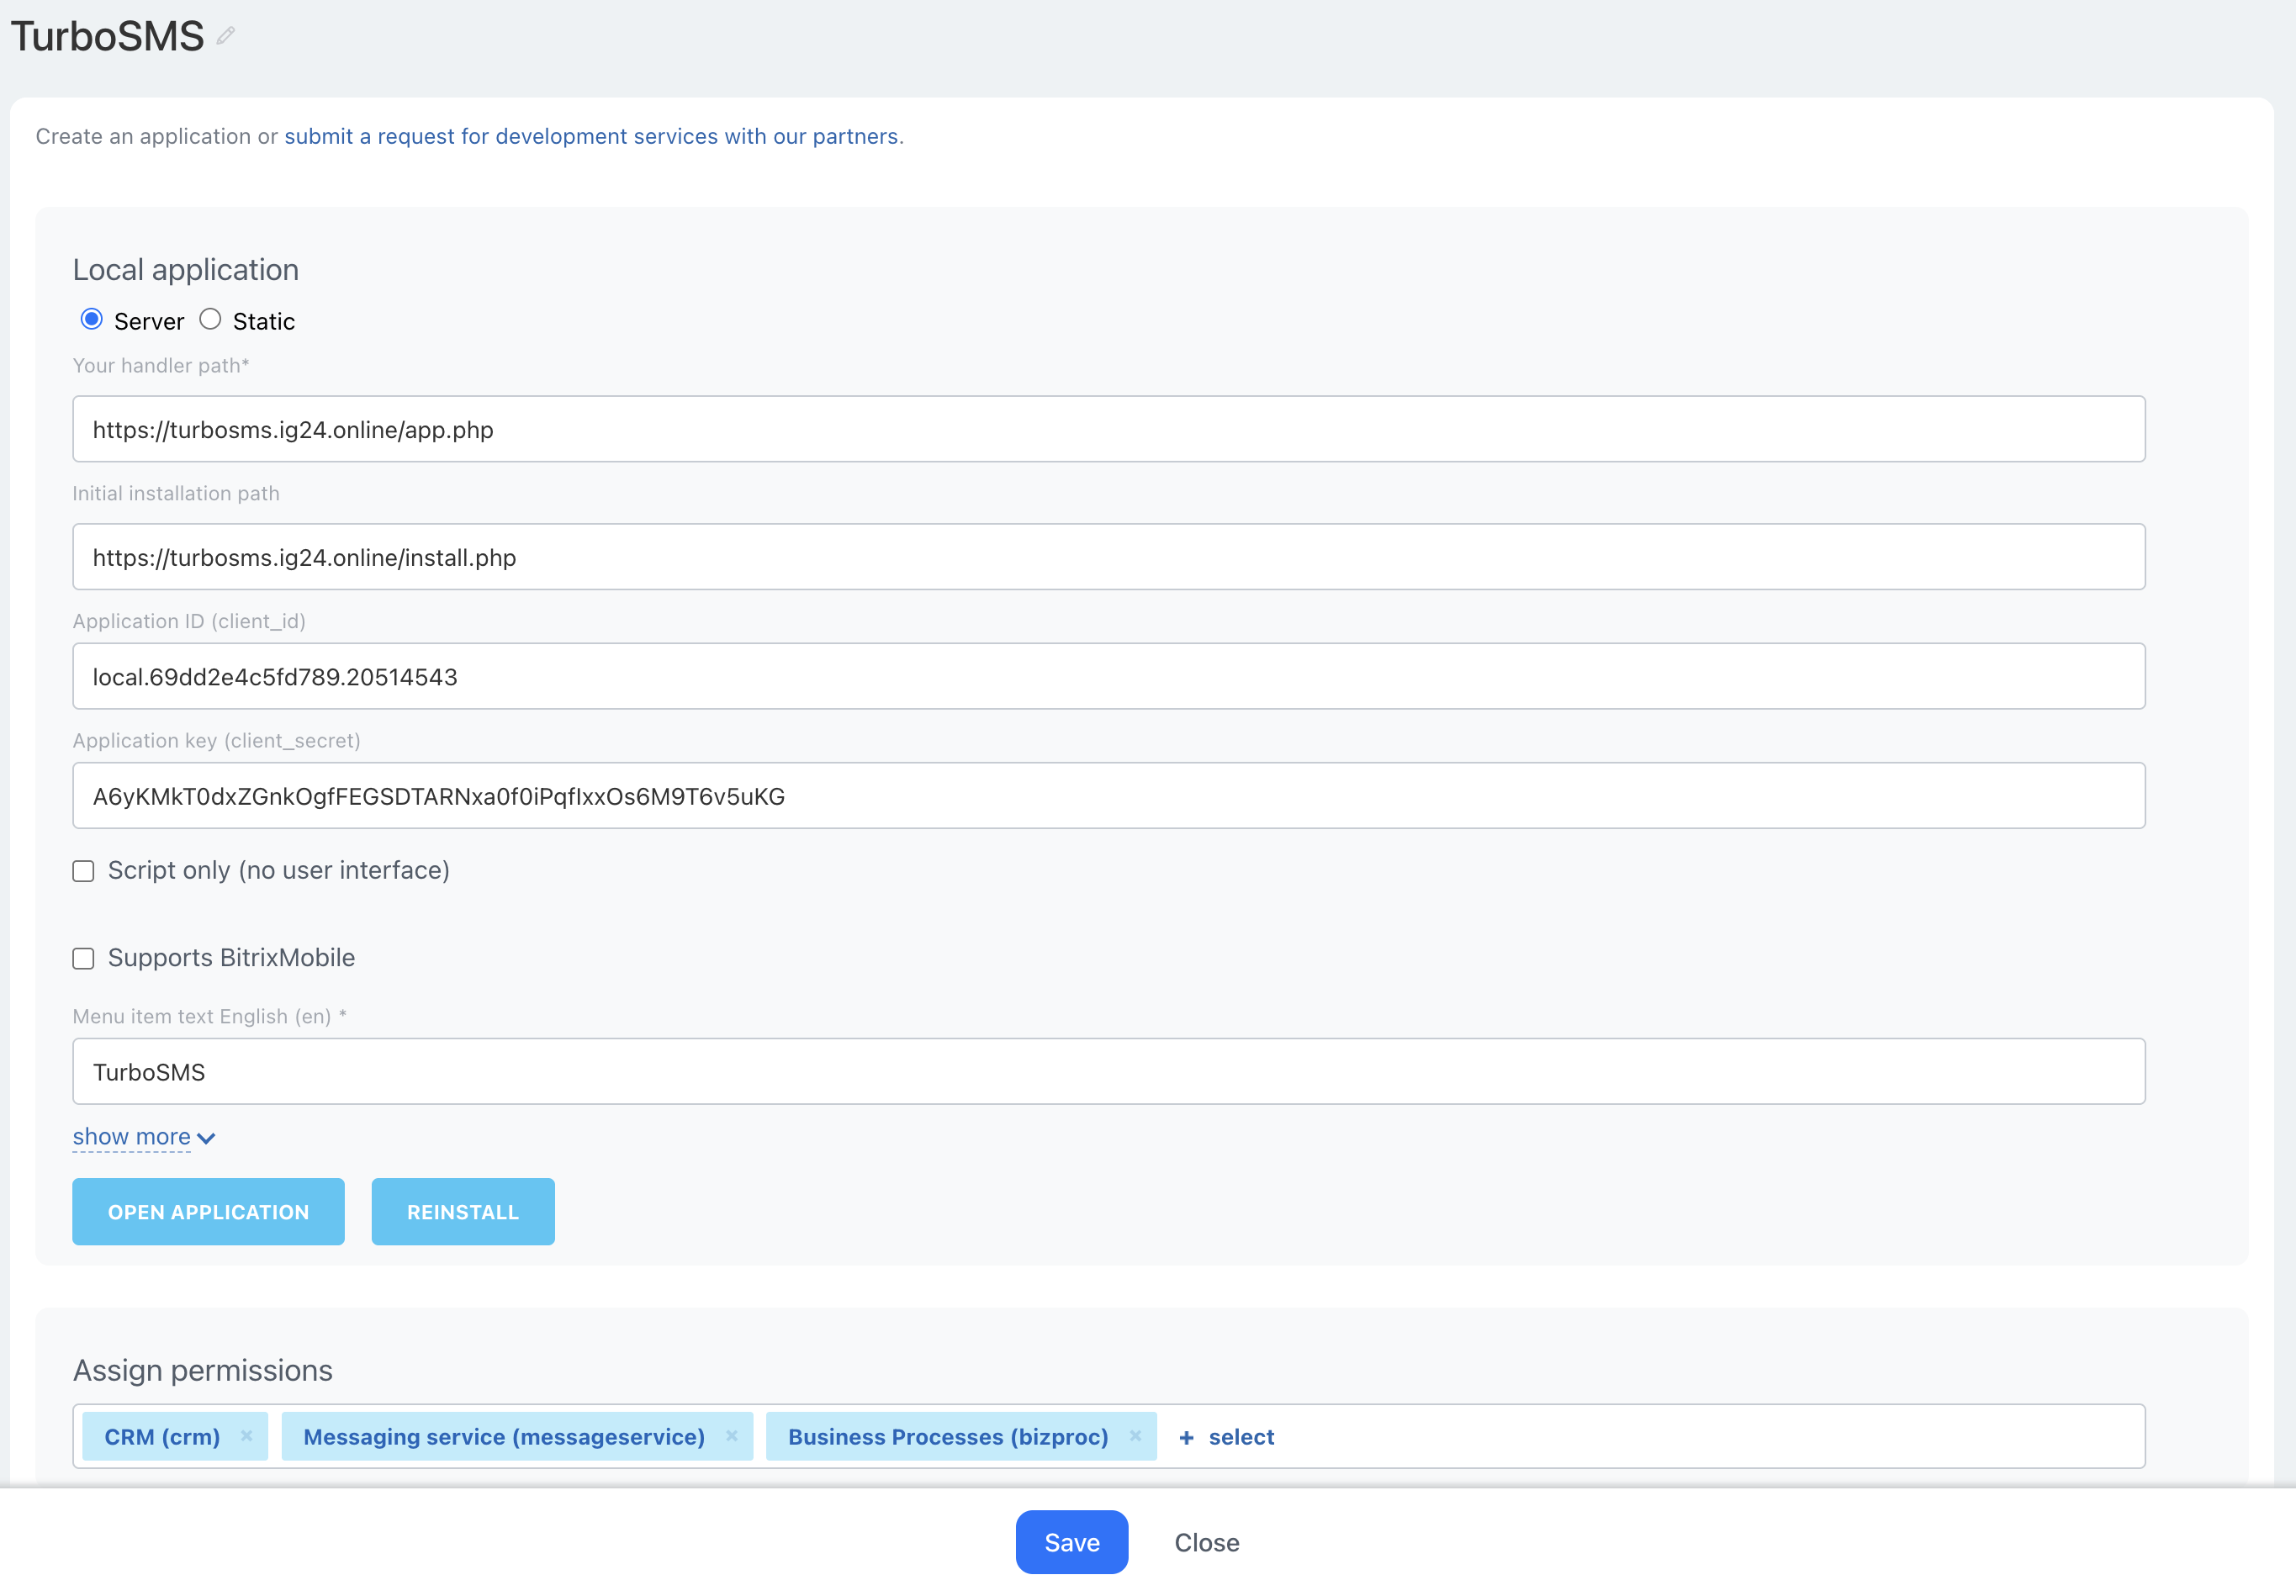The width and height of the screenshot is (2296, 1596).
Task: Click the REINSTALL button
Action: coord(463,1212)
